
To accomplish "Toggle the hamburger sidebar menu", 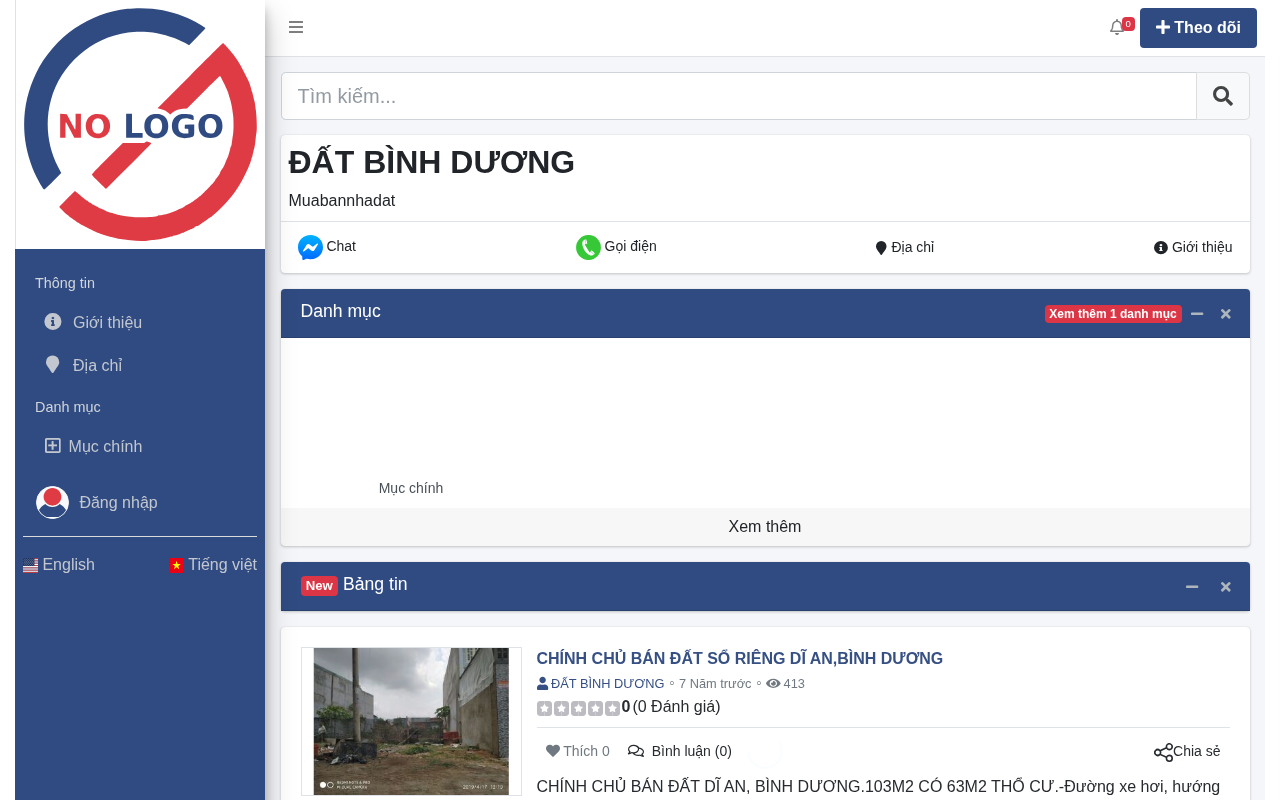I will click(x=296, y=27).
